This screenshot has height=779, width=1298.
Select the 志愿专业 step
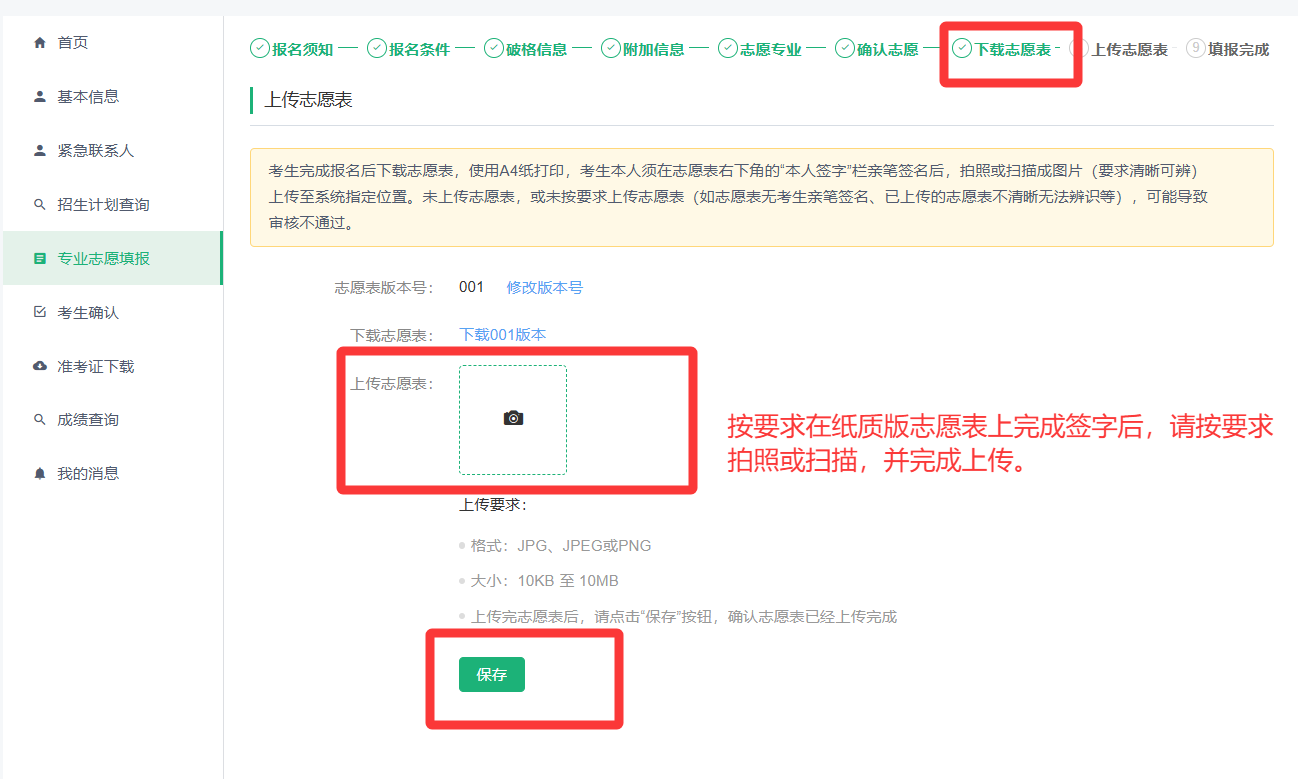[x=770, y=49]
